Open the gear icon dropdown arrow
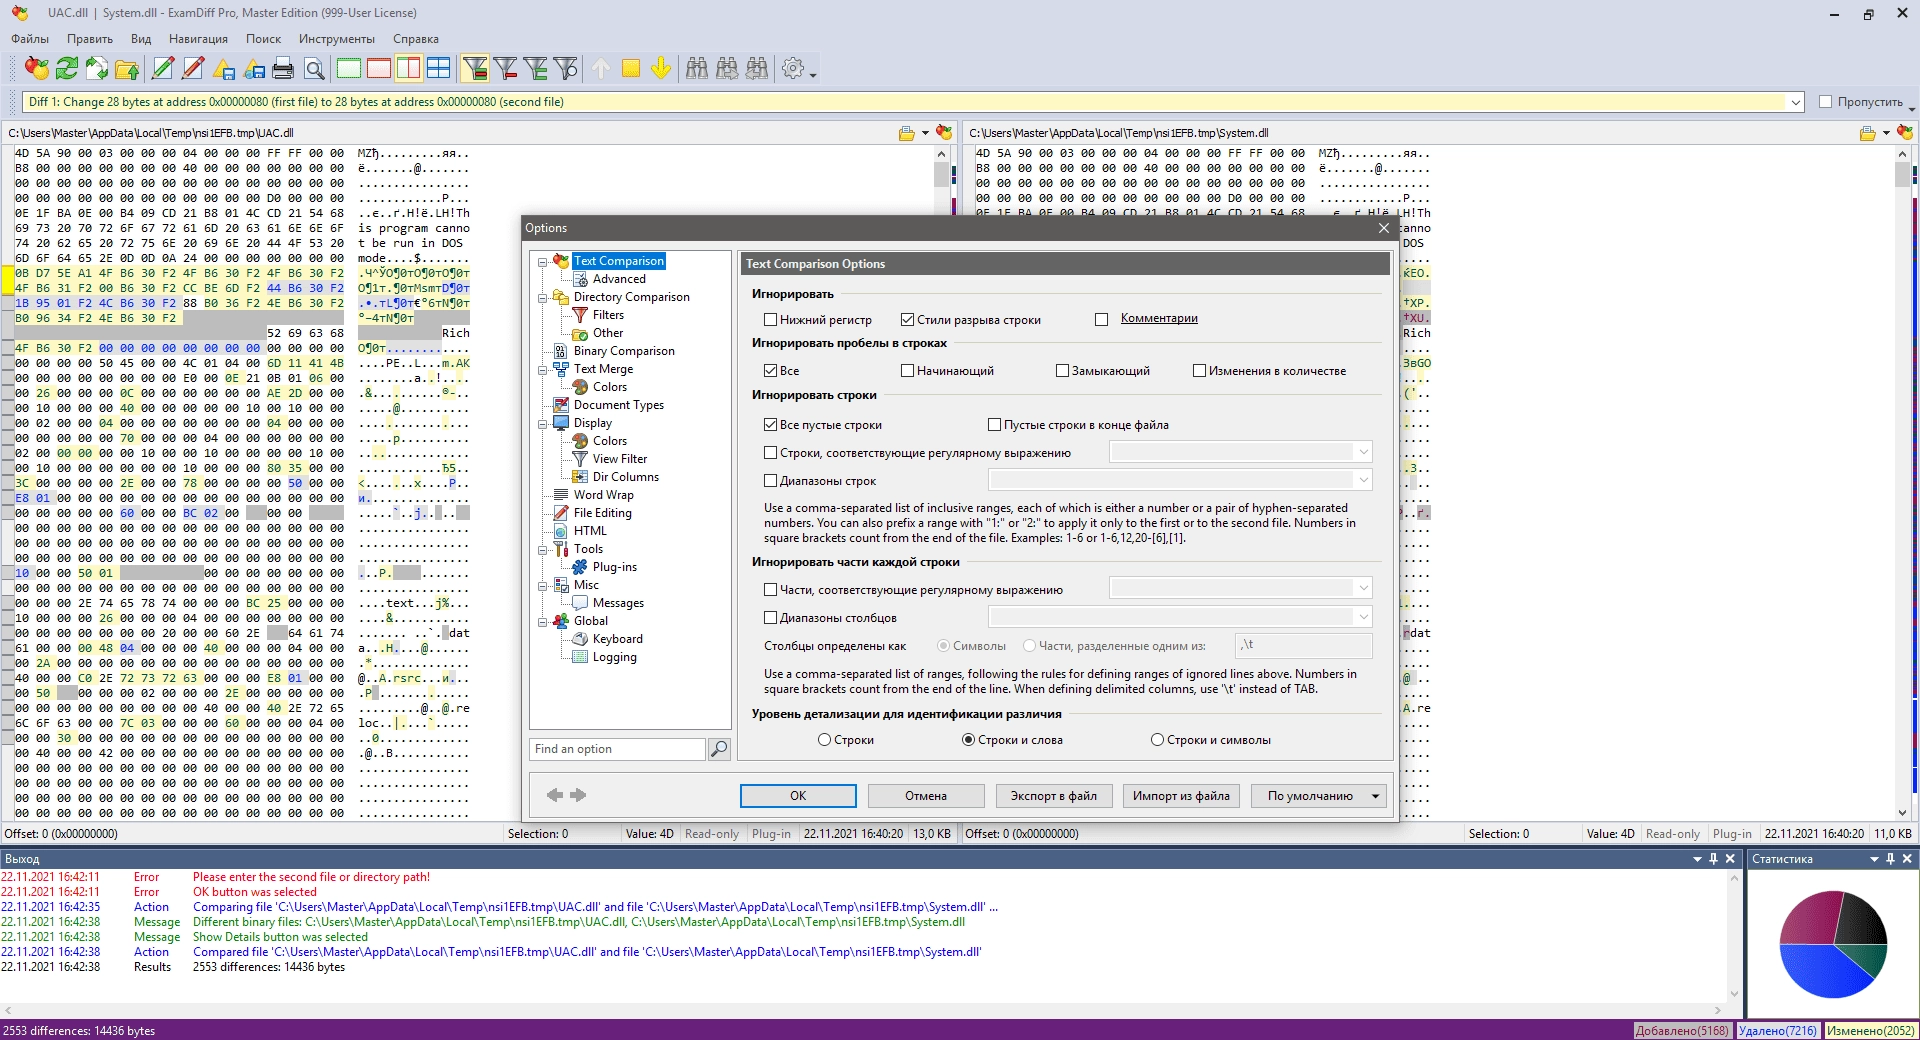The image size is (1920, 1040). click(x=813, y=74)
